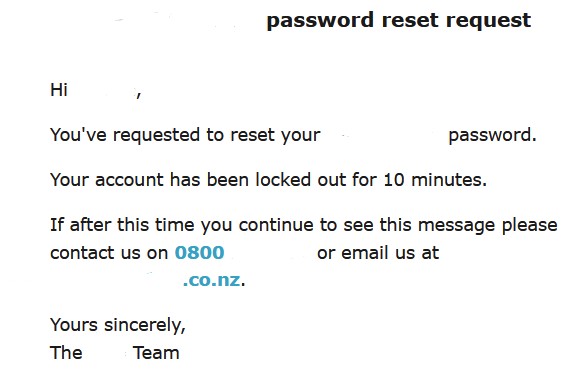565x370 pixels.
Task: Click the comma after the greeting name
Action: 139,95
